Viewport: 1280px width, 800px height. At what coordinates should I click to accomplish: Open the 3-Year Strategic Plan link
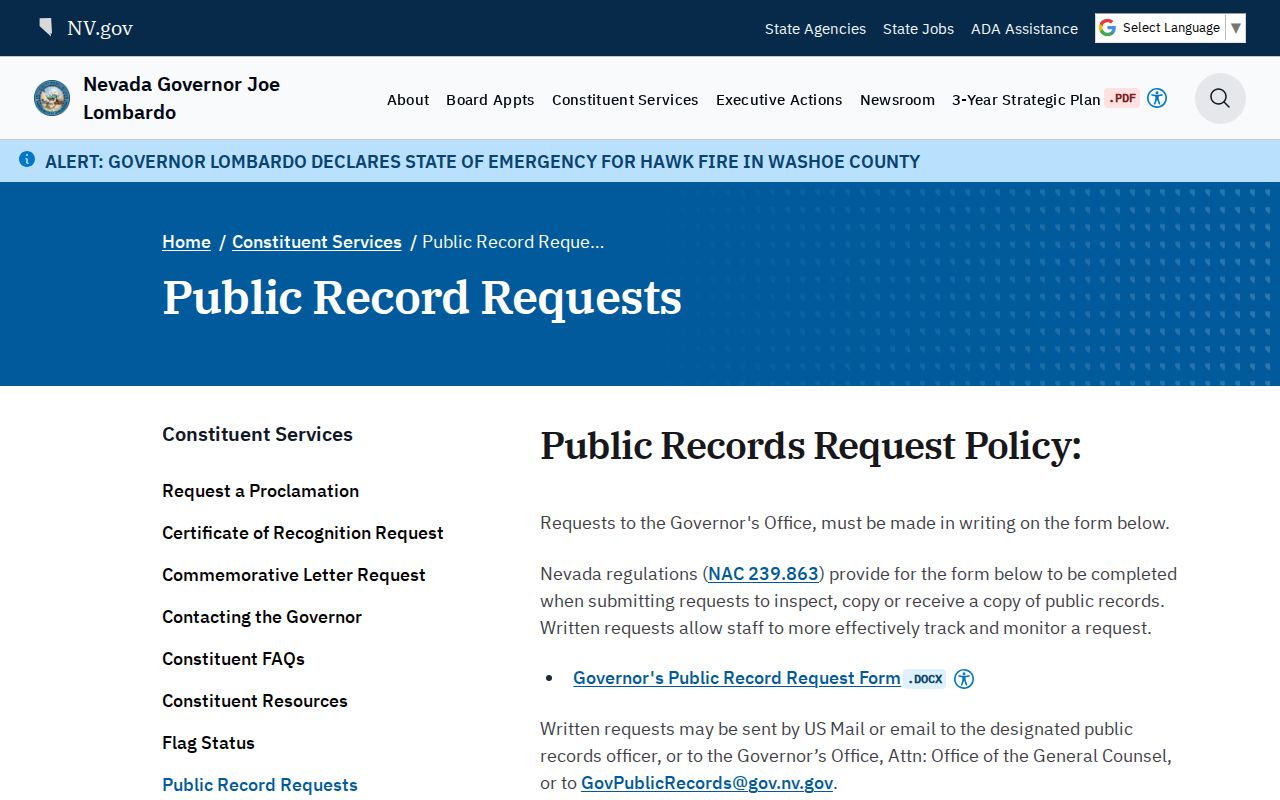(1026, 100)
